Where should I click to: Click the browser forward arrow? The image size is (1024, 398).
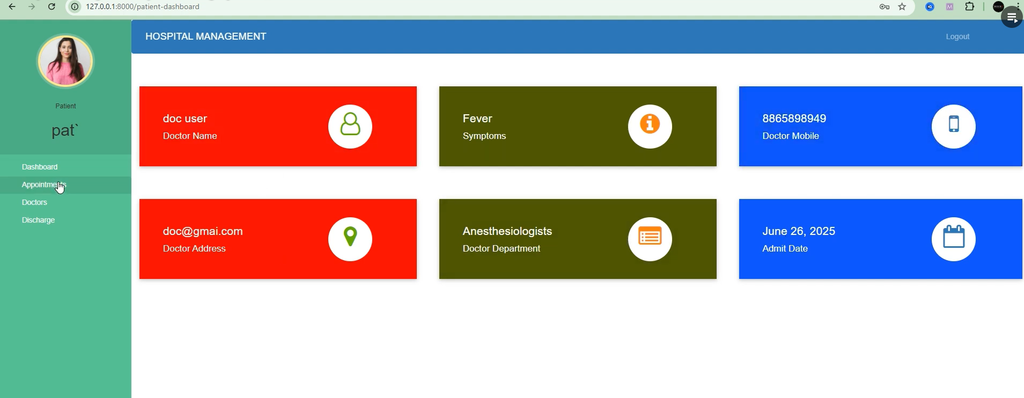coord(31,7)
